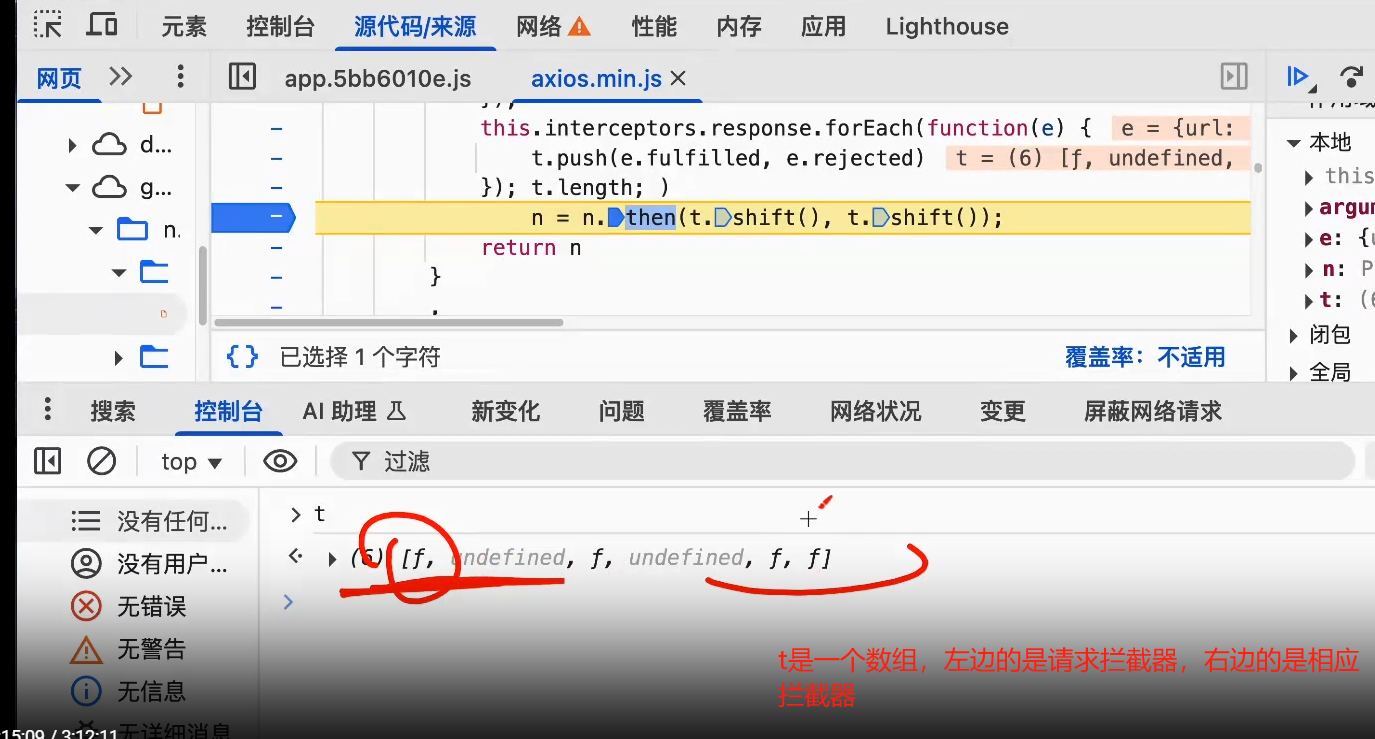The height and width of the screenshot is (739, 1375).
Task: Open the top context dropdown
Action: pyautogui.click(x=191, y=462)
